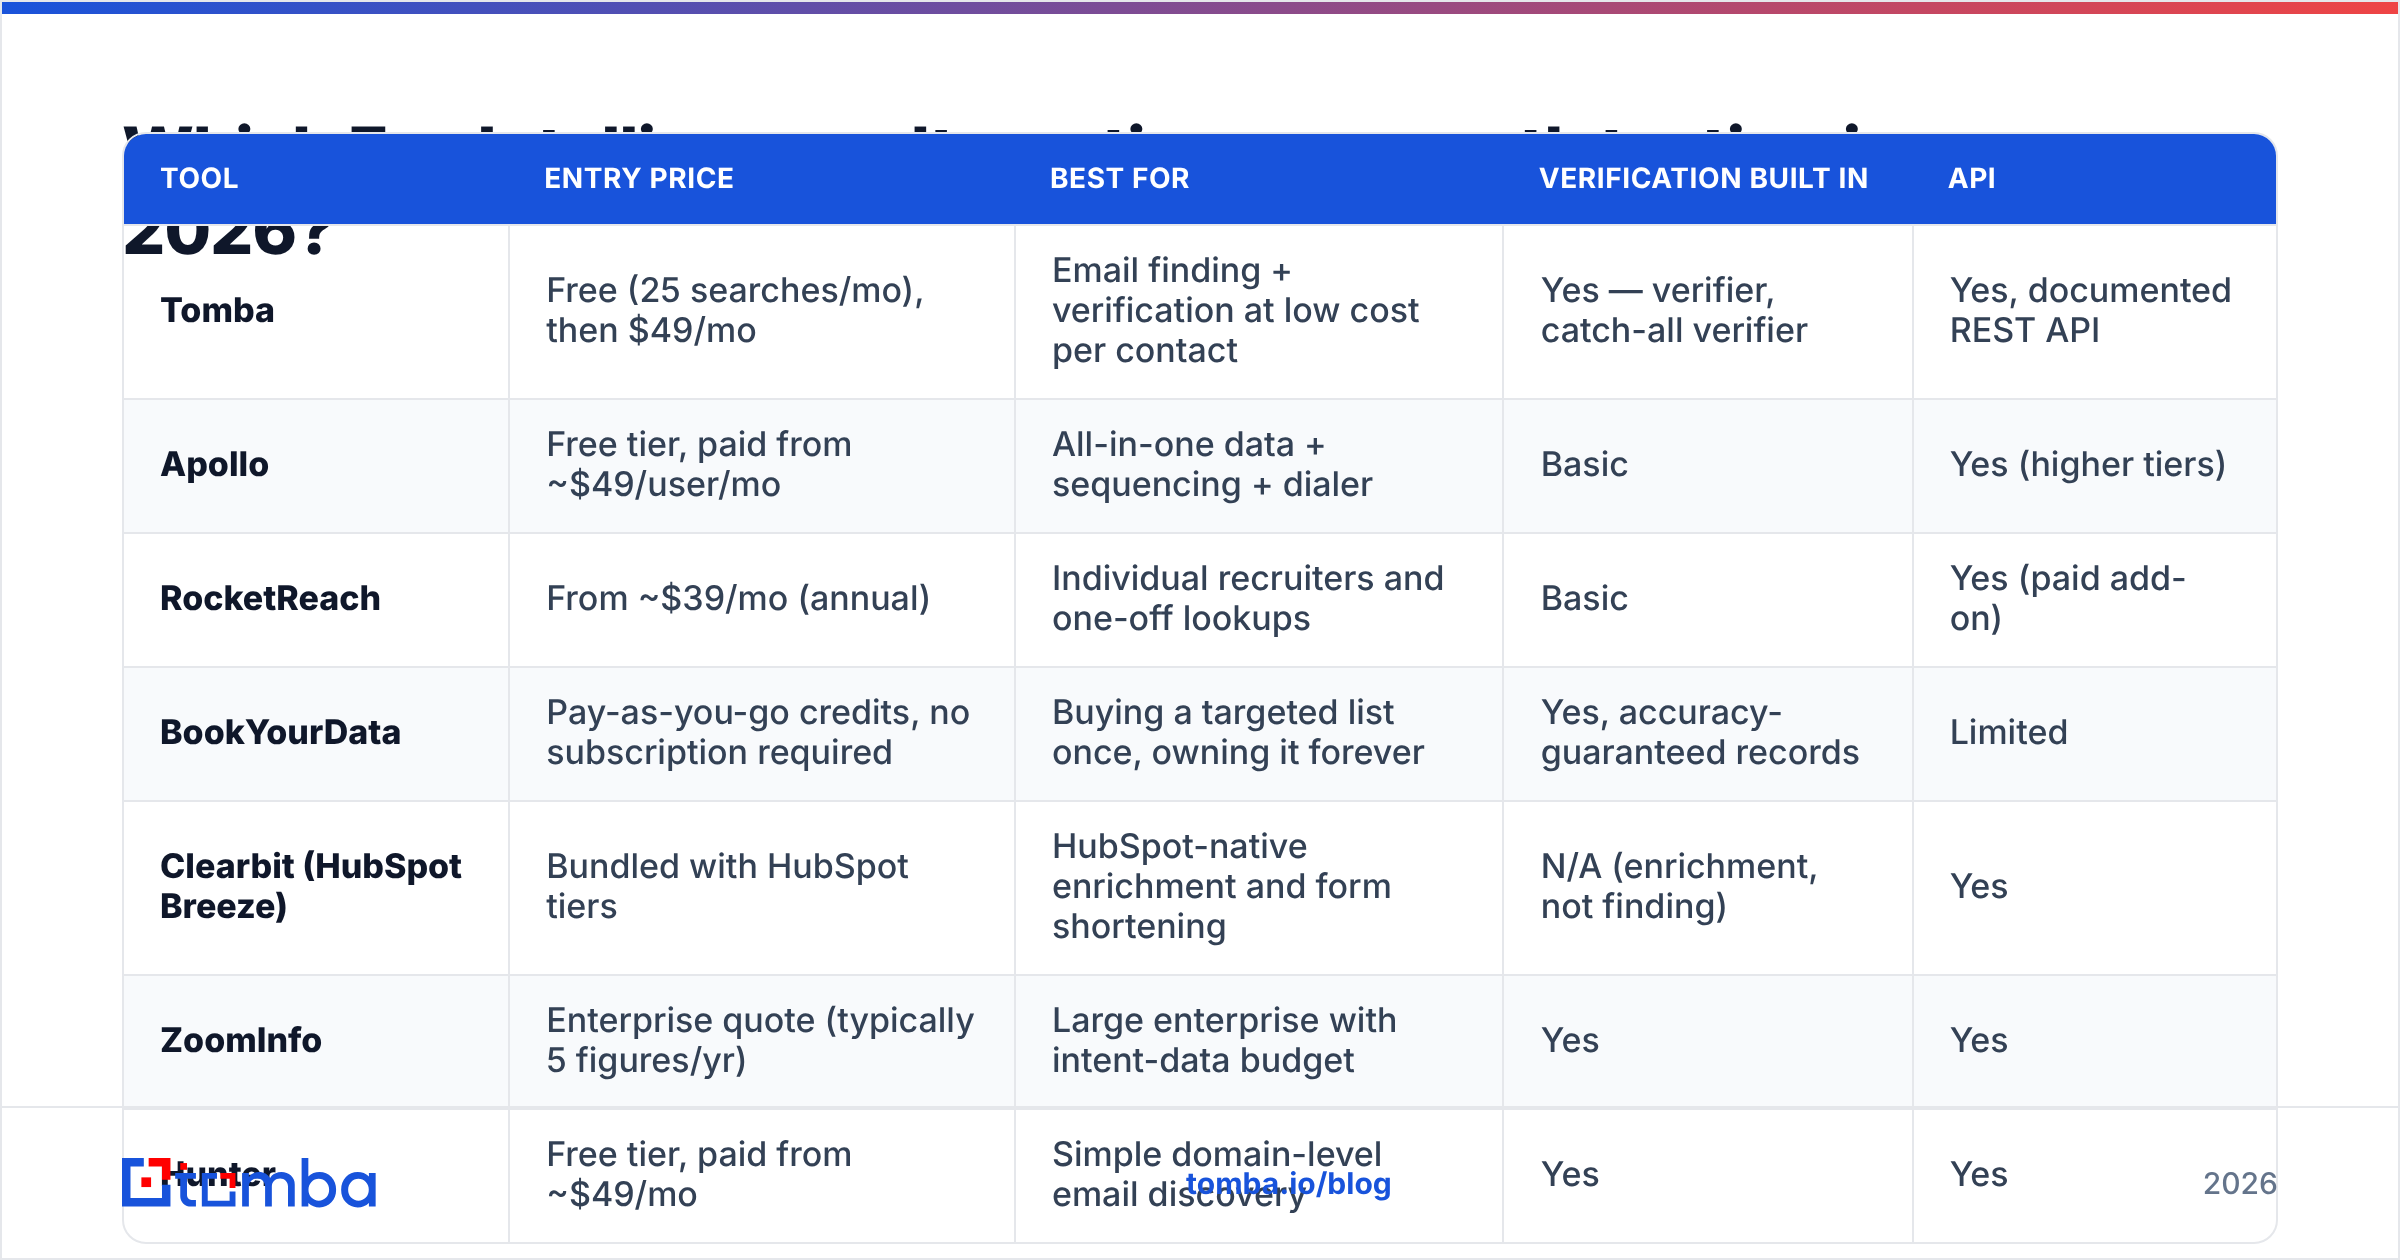The image size is (2400, 1260).
Task: Click Clearbit's 'Yes' API cell
Action: pyautogui.click(x=2095, y=888)
